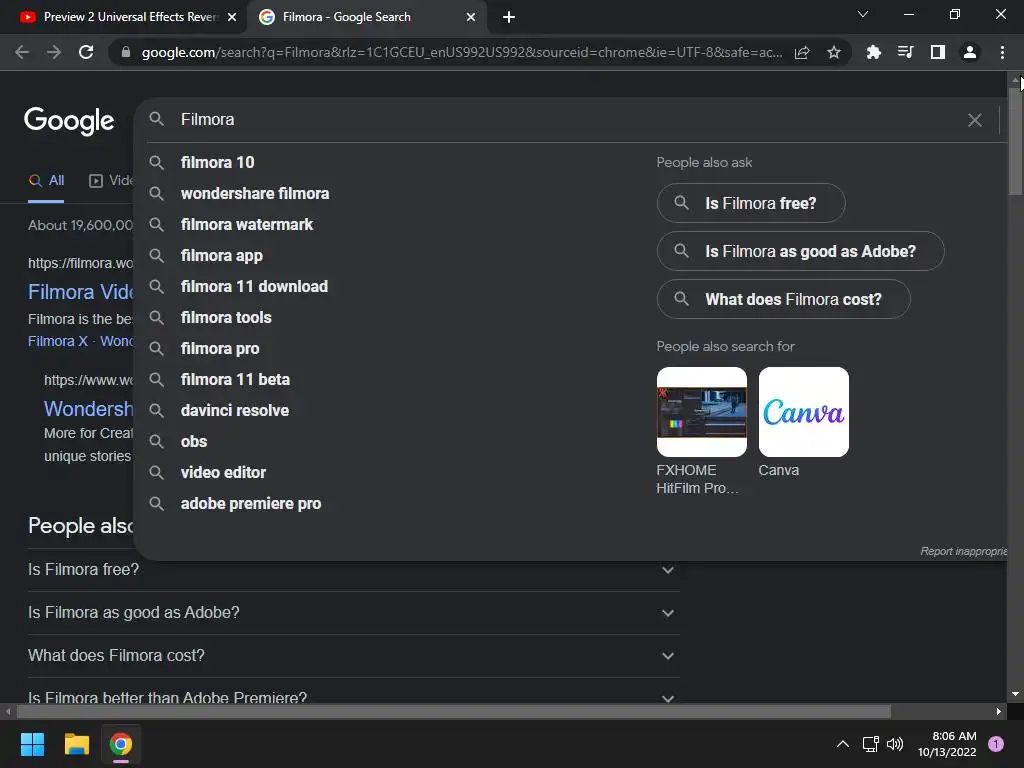Open the volume tray icon
This screenshot has width=1024, height=768.
(x=895, y=744)
